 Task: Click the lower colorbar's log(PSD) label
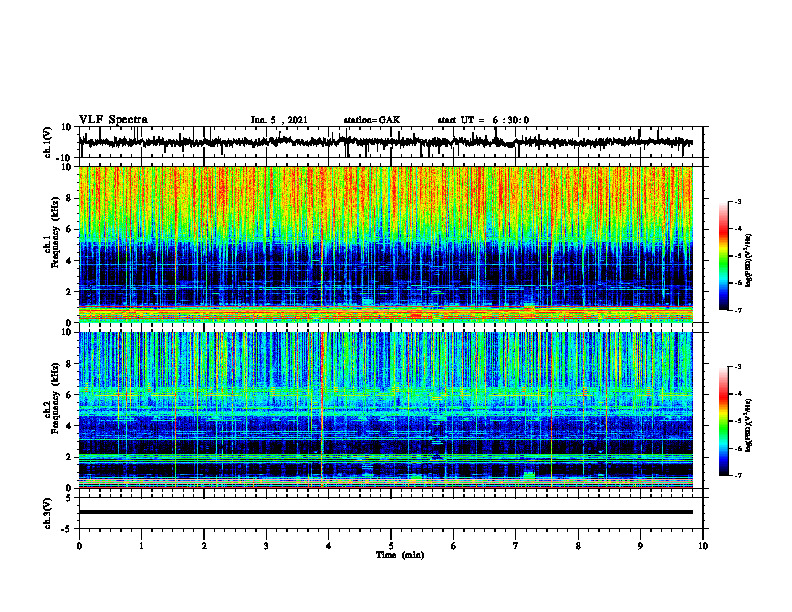(749, 425)
